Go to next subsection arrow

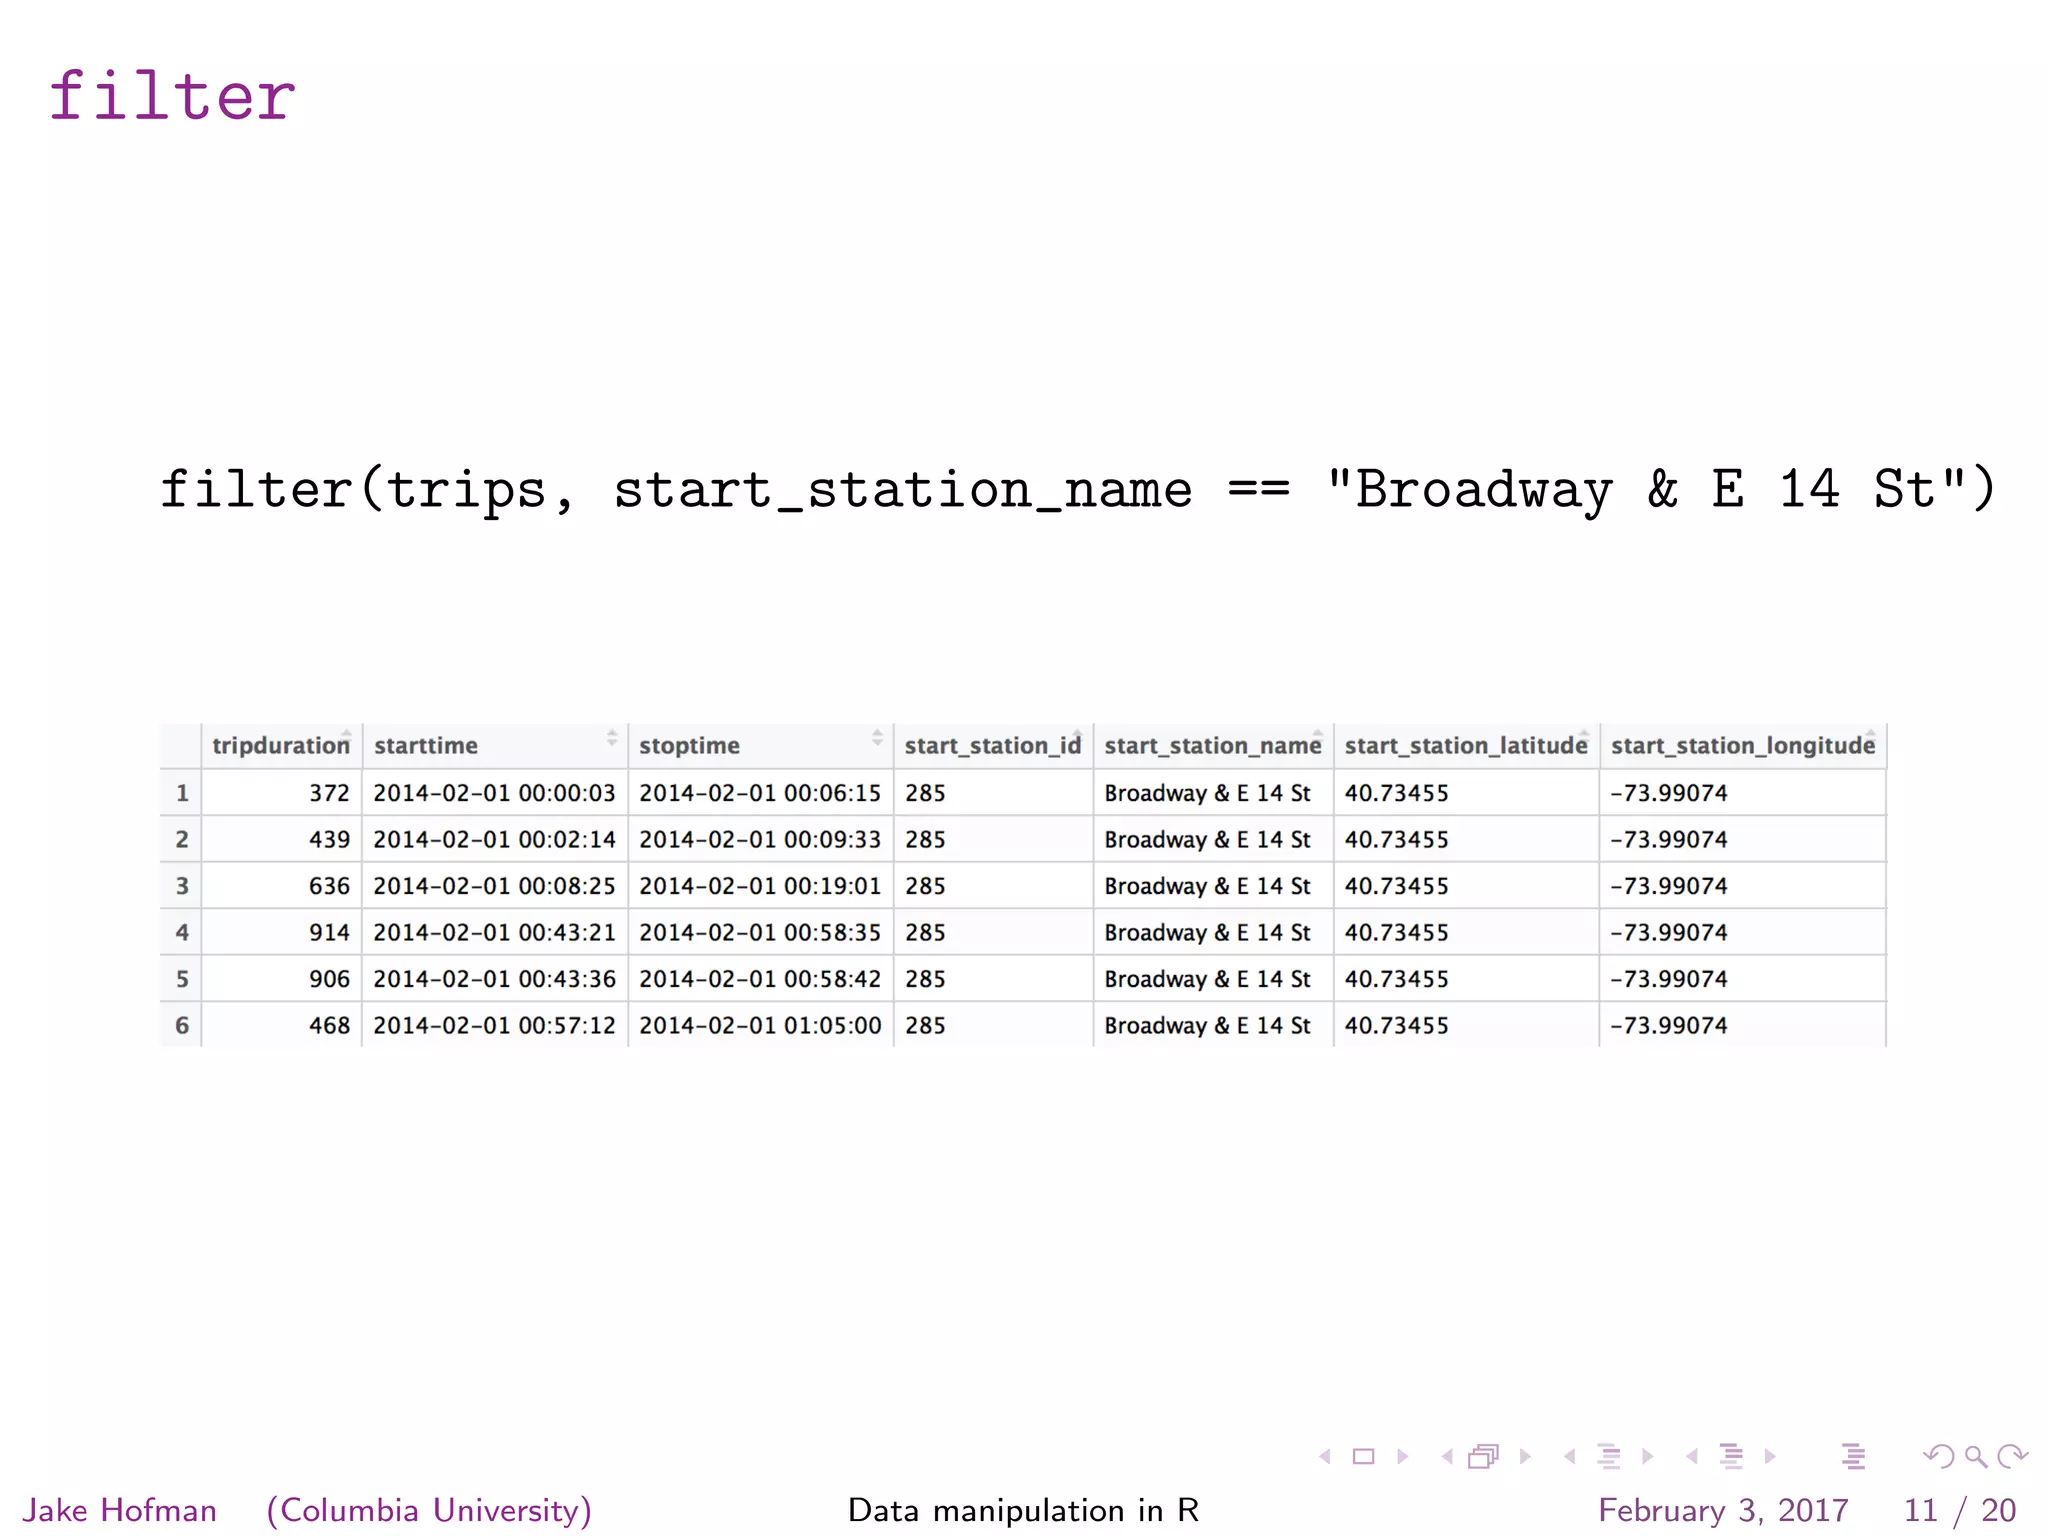click(x=1647, y=1457)
